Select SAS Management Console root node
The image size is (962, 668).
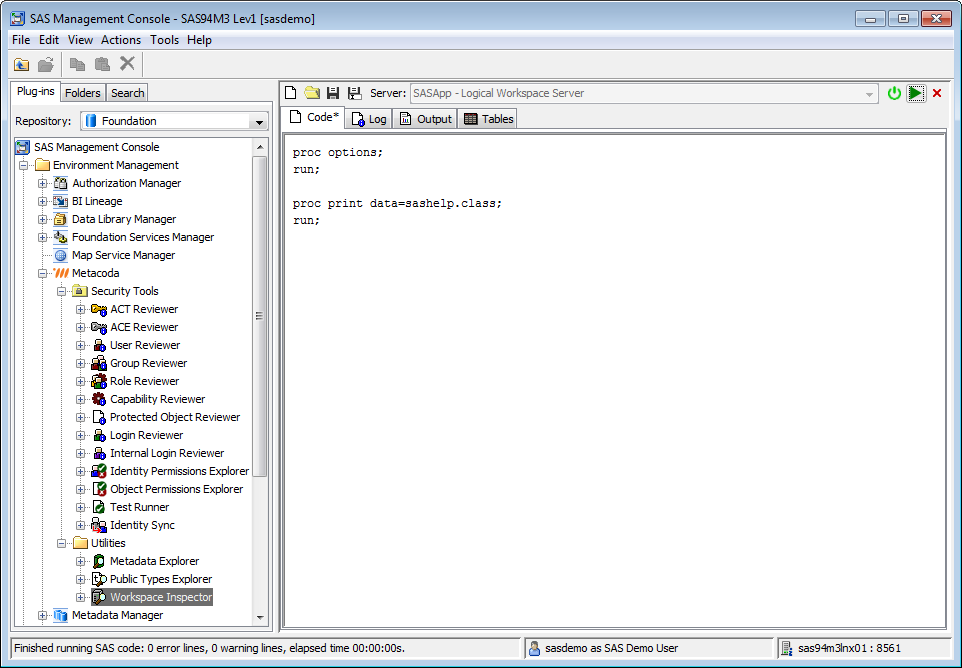coord(96,147)
